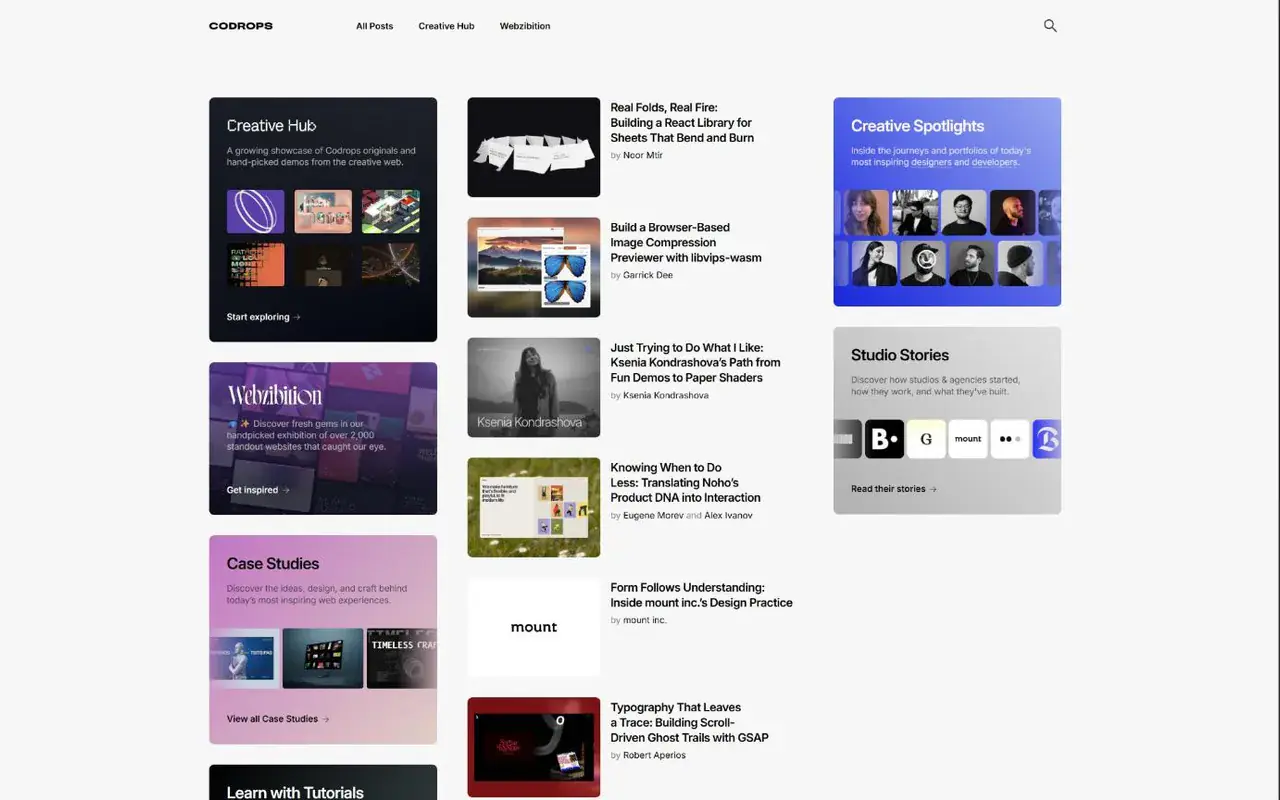Open Webzibition in the top navigation
The width and height of the screenshot is (1280, 800).
pyautogui.click(x=525, y=26)
